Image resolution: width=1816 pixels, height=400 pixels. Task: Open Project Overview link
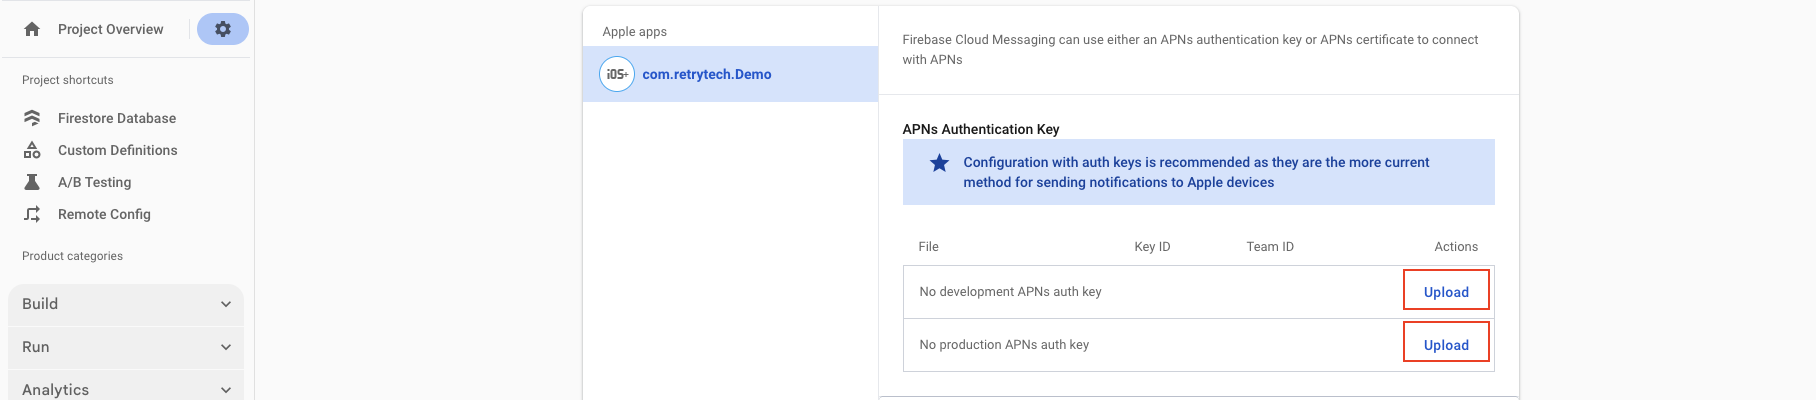point(110,29)
